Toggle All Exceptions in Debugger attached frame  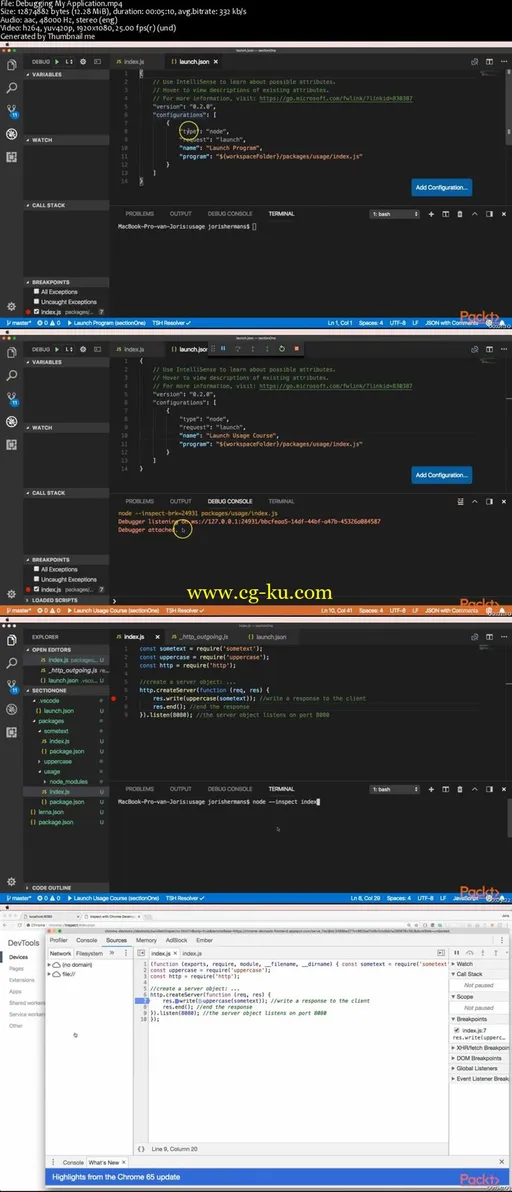coord(36,569)
